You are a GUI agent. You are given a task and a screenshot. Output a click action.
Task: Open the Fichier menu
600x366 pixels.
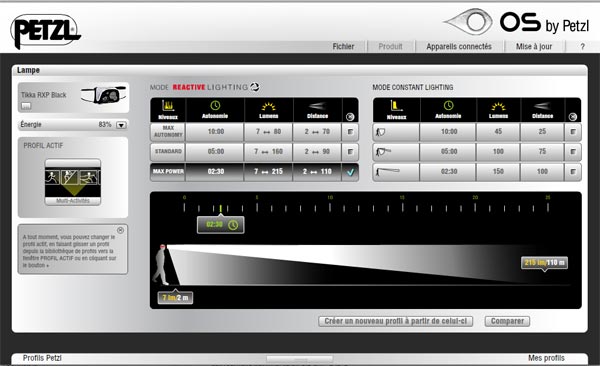click(x=343, y=46)
